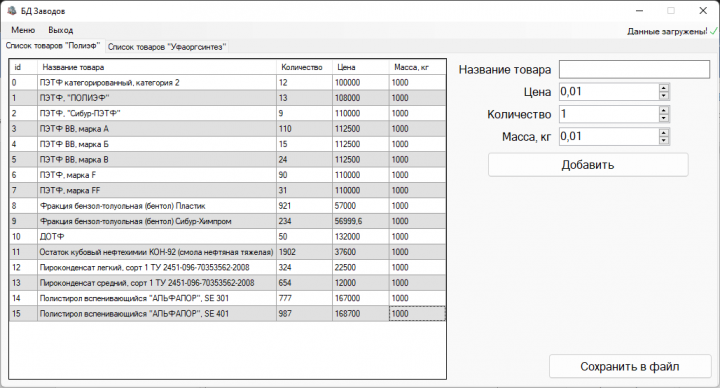Click price cell 37600
The height and width of the screenshot is (388, 720).
(x=361, y=252)
